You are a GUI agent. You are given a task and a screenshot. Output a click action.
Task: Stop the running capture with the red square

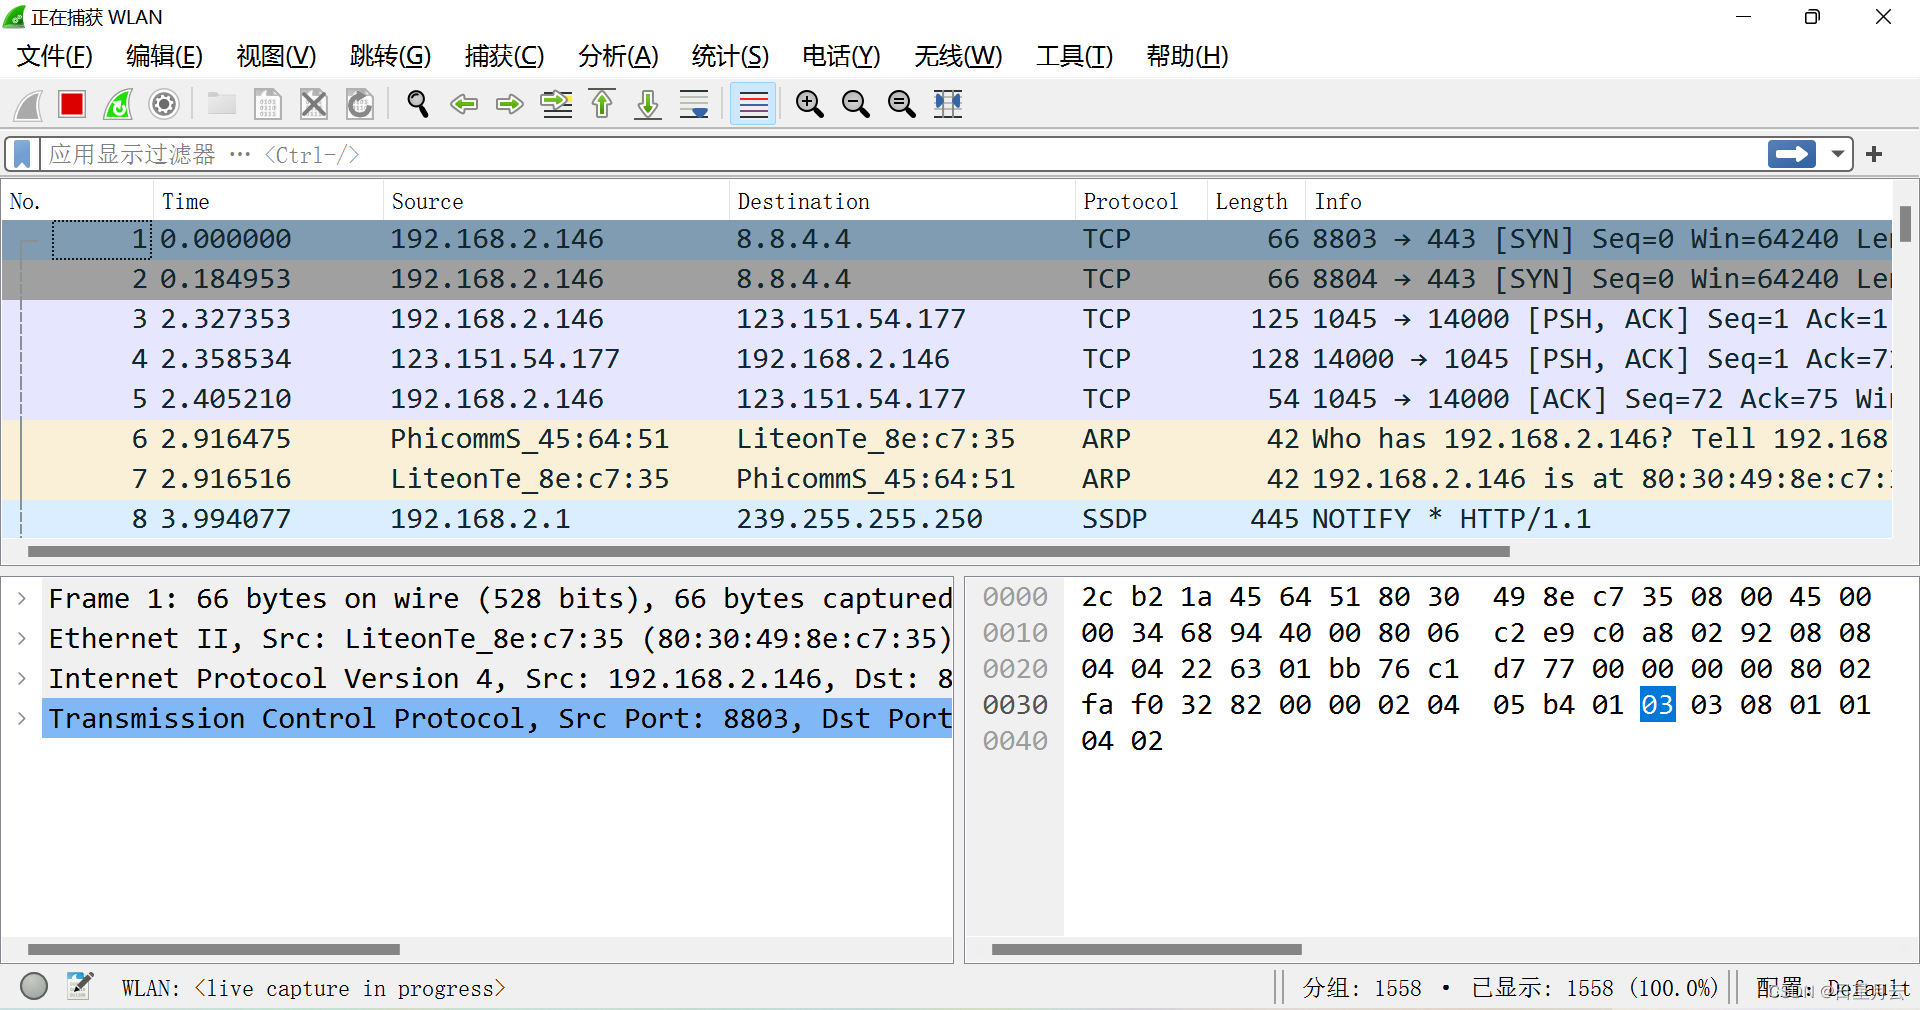click(72, 104)
